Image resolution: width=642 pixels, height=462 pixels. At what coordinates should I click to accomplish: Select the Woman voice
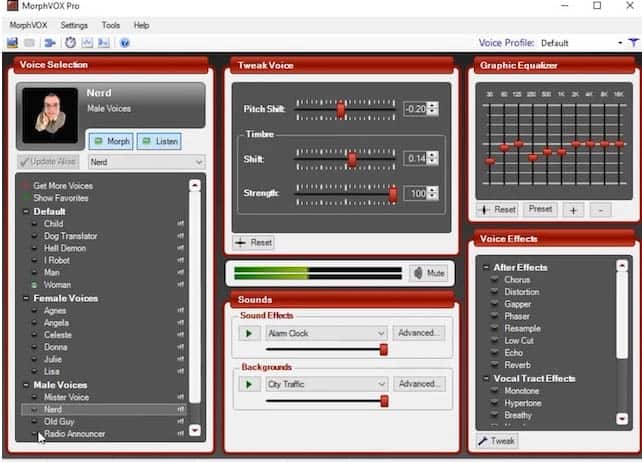point(57,285)
